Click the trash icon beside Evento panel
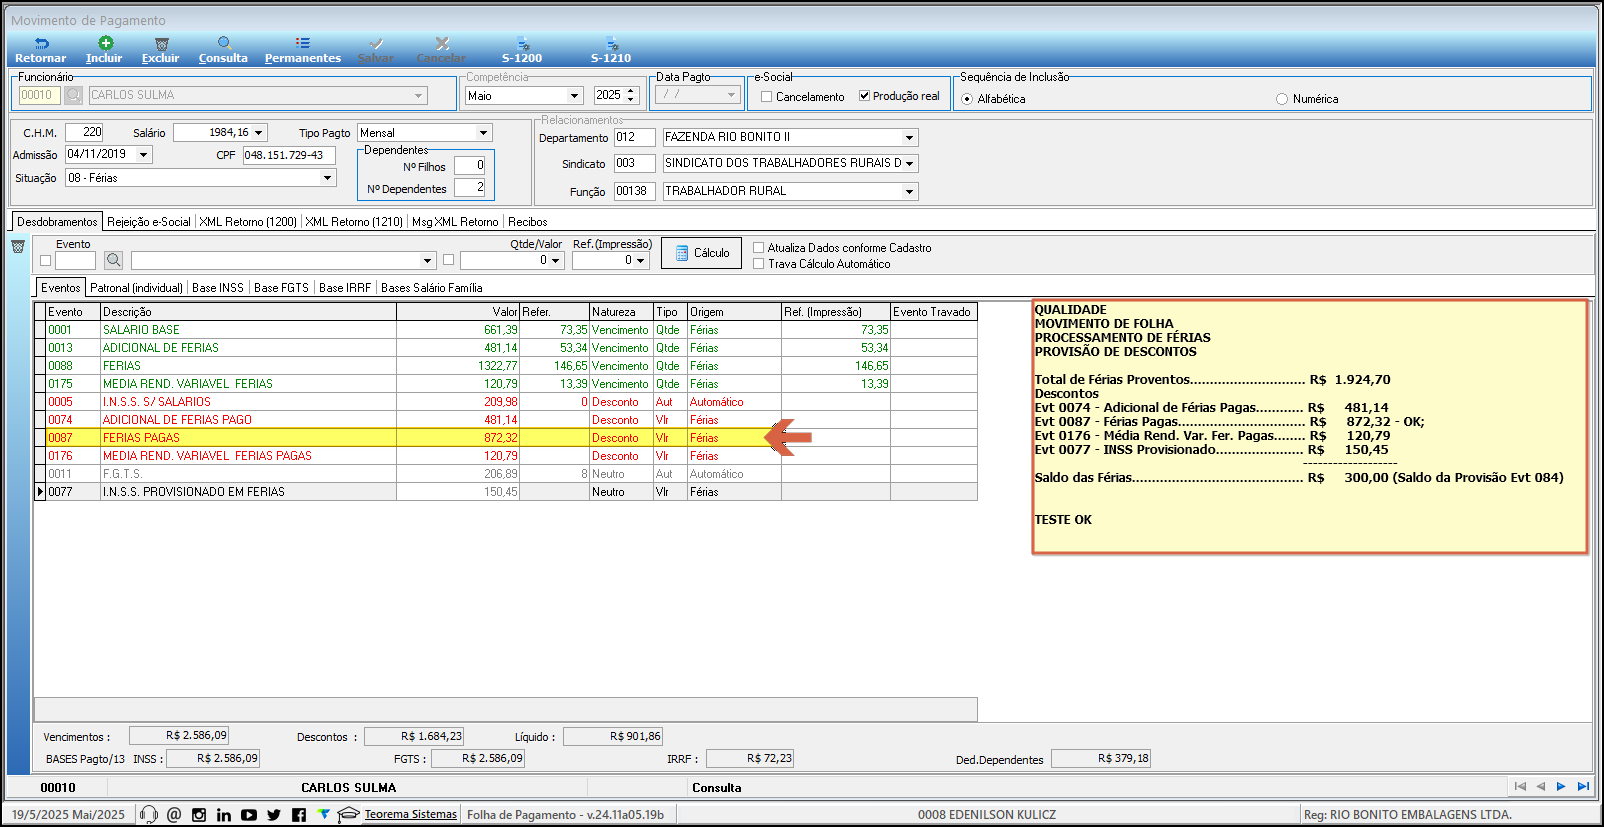 tap(18, 246)
